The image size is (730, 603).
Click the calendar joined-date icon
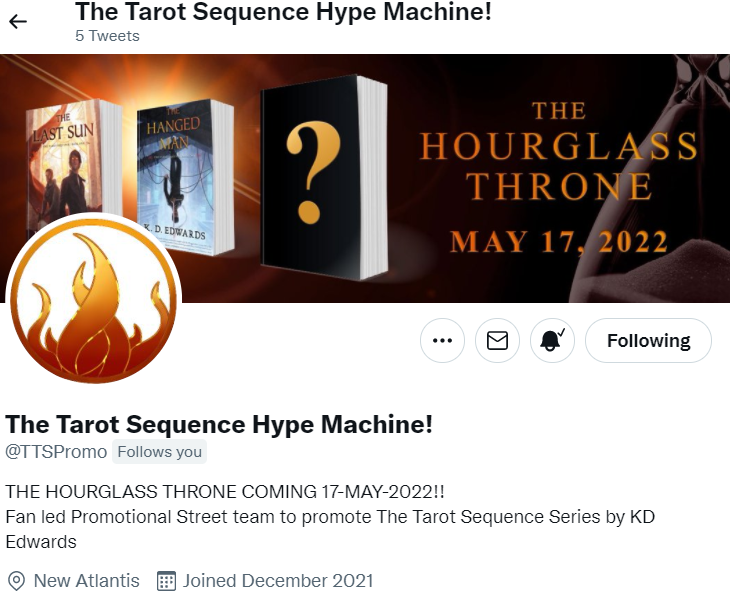(x=166, y=581)
